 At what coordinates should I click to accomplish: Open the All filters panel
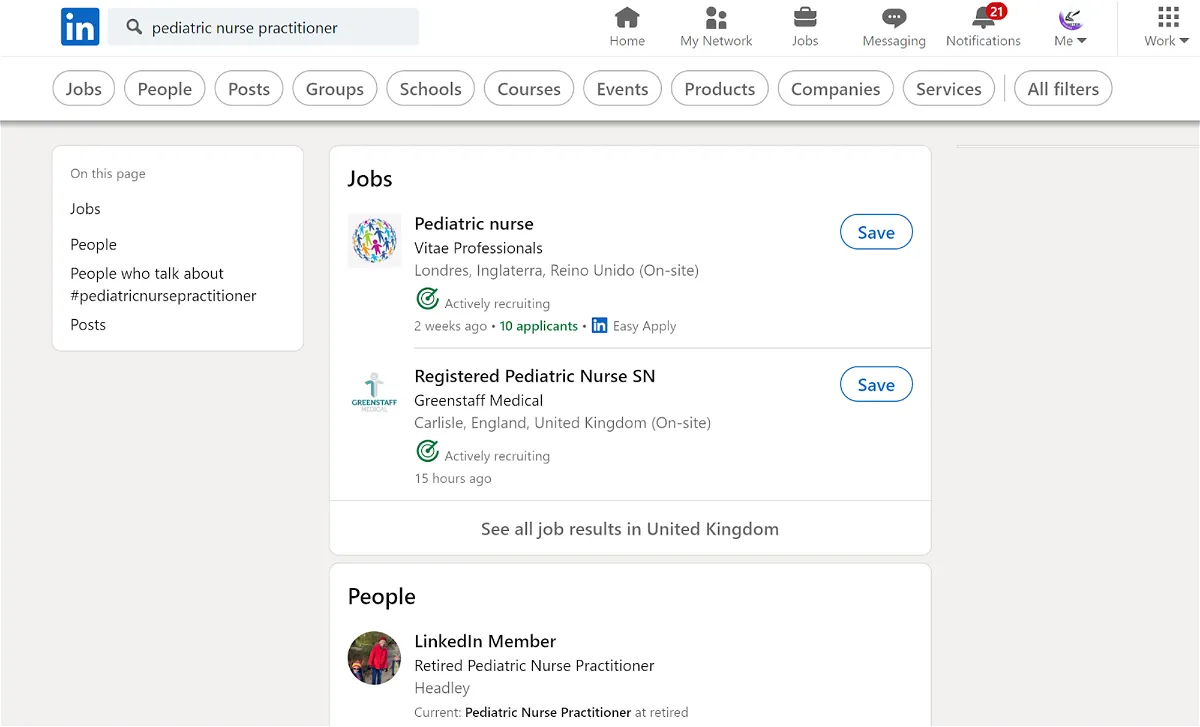coord(1063,89)
